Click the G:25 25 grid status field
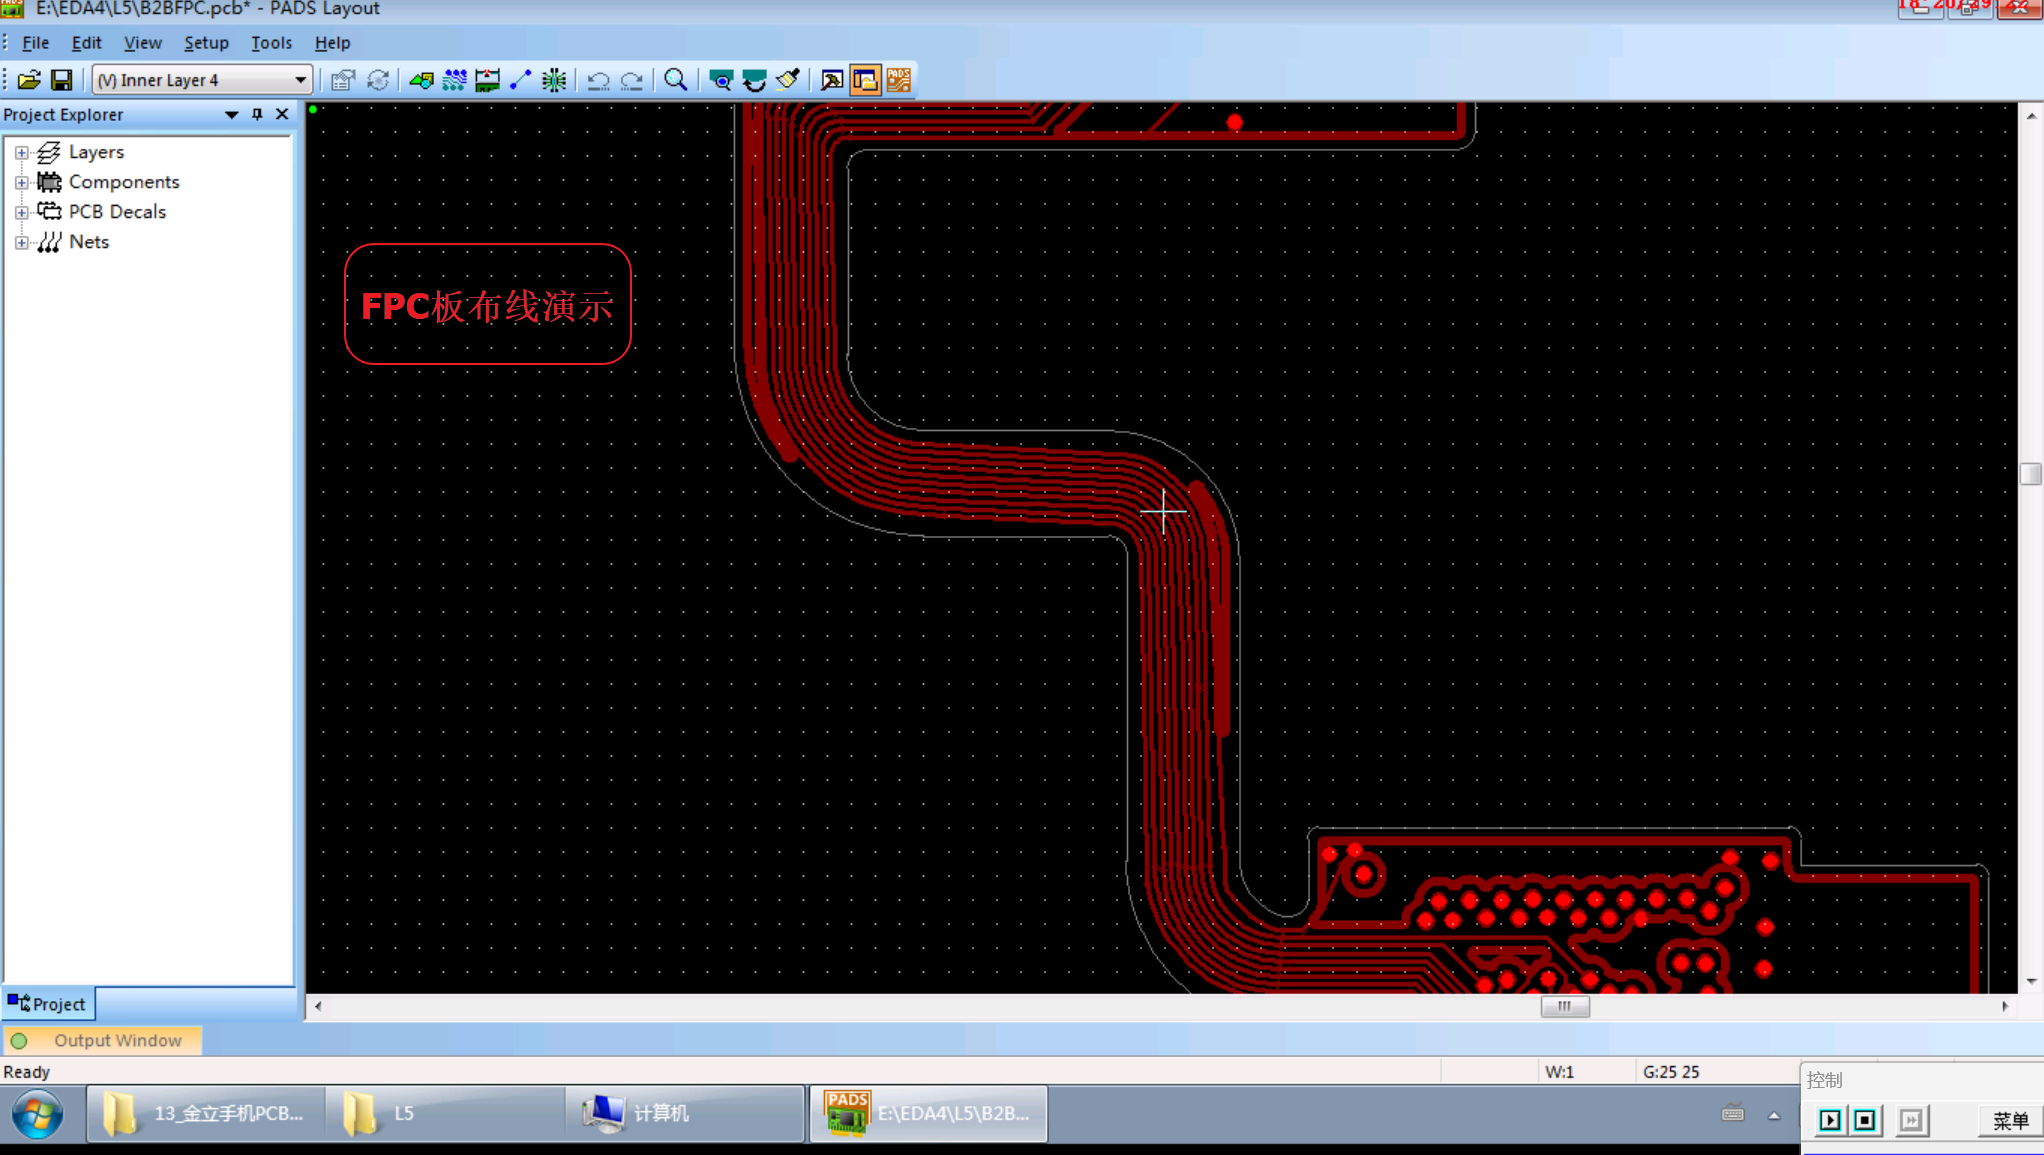This screenshot has height=1155, width=2044. pos(1671,1072)
